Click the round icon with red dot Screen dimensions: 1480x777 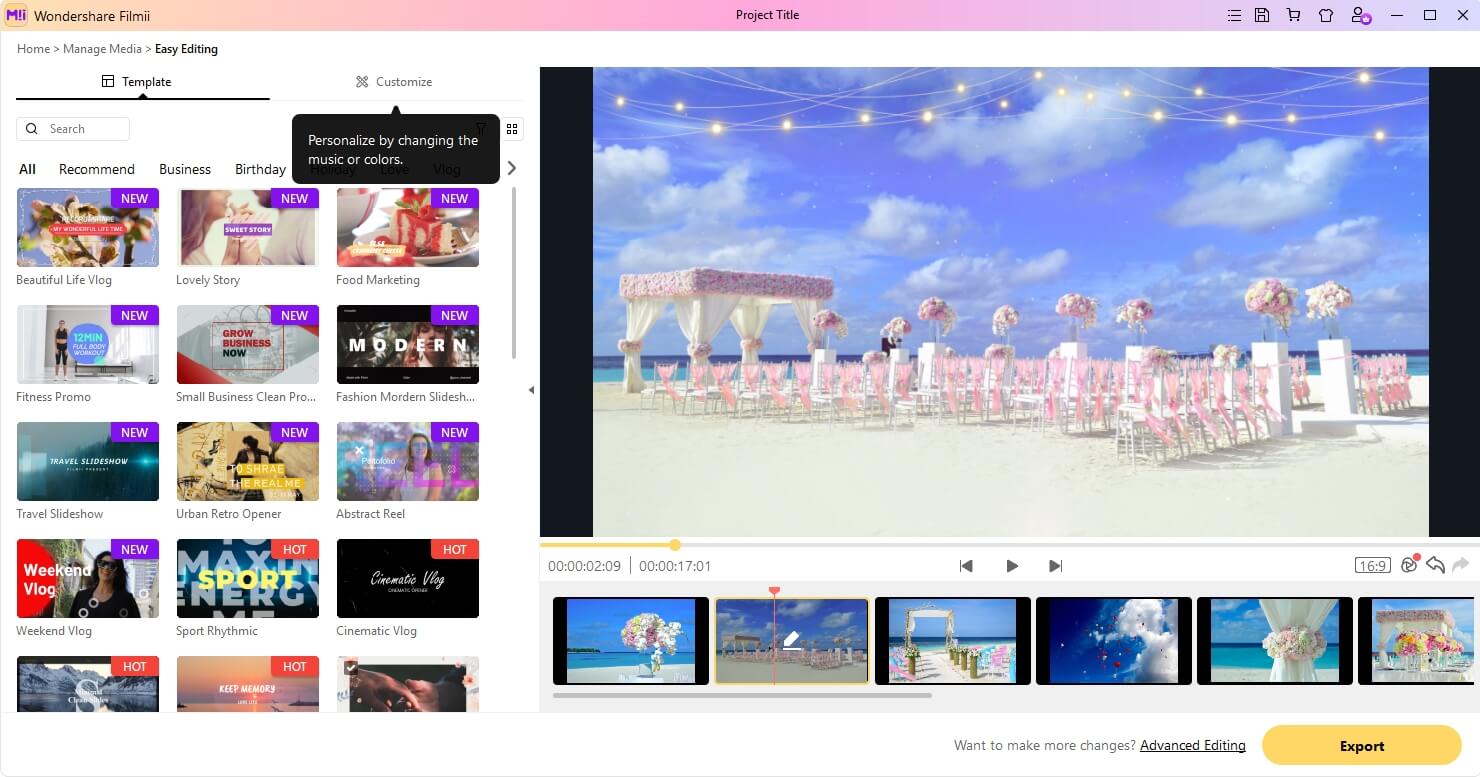tap(1410, 564)
